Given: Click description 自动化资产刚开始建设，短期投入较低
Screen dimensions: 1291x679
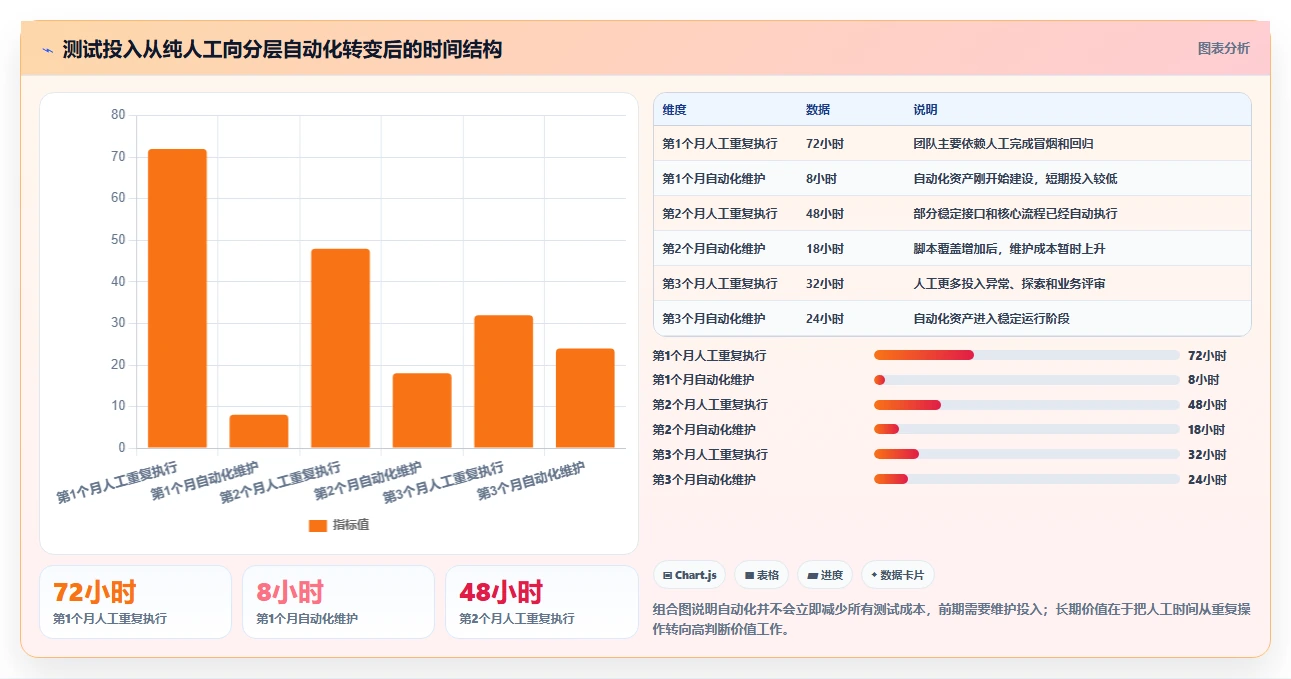Looking at the screenshot, I should [1015, 179].
